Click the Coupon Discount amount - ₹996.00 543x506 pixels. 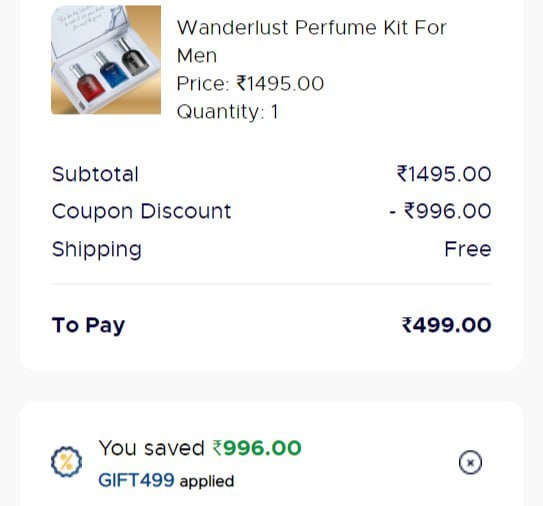440,211
